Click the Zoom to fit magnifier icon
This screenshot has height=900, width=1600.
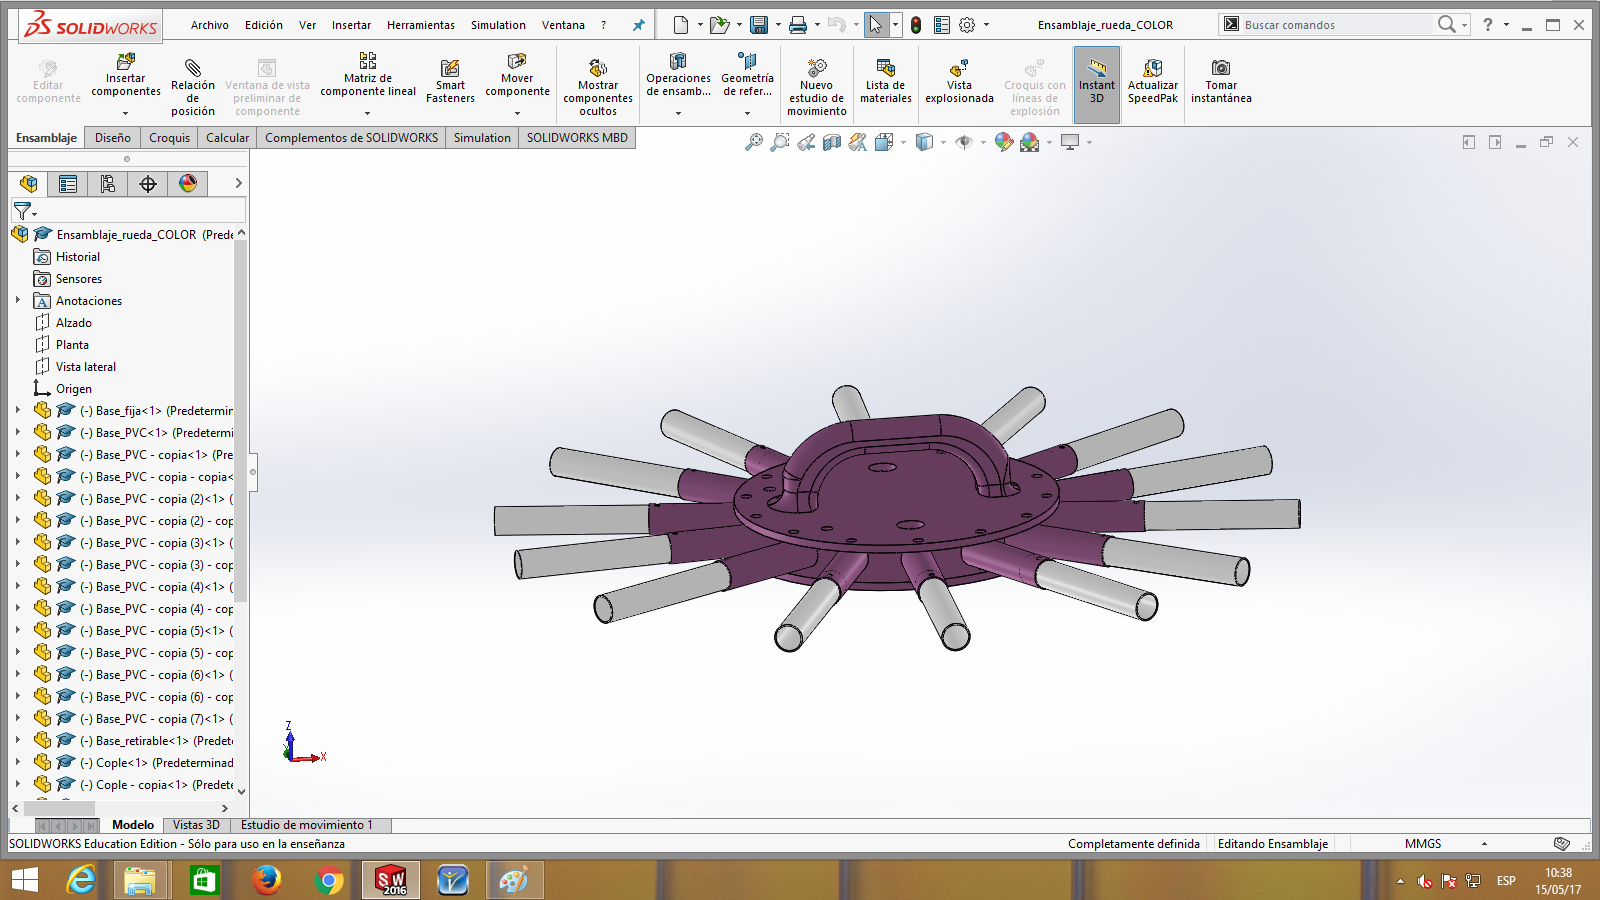point(754,143)
